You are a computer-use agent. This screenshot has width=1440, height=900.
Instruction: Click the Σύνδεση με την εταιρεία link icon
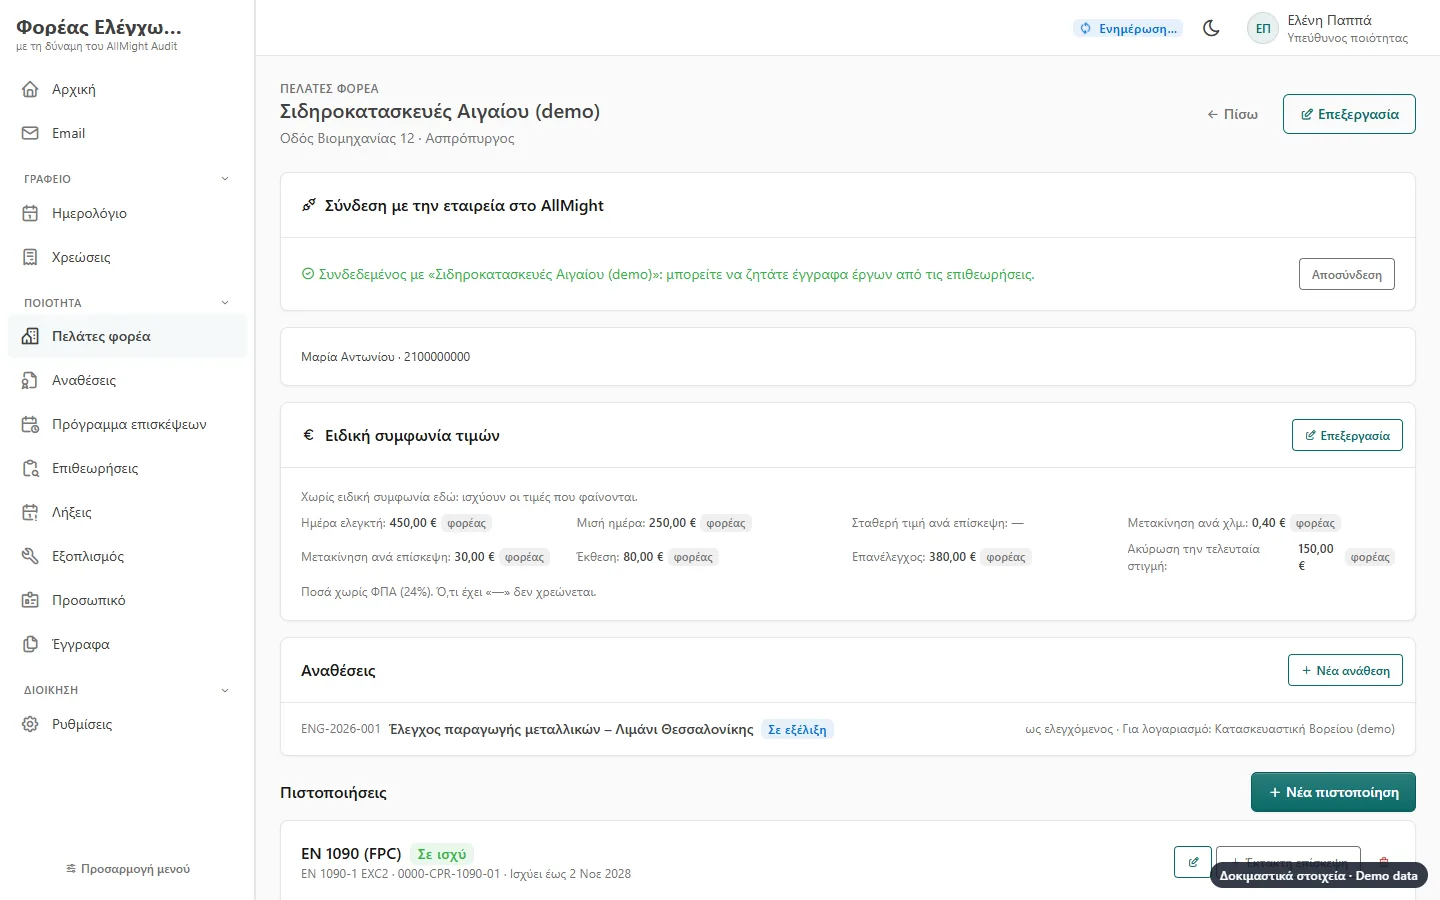pos(309,205)
